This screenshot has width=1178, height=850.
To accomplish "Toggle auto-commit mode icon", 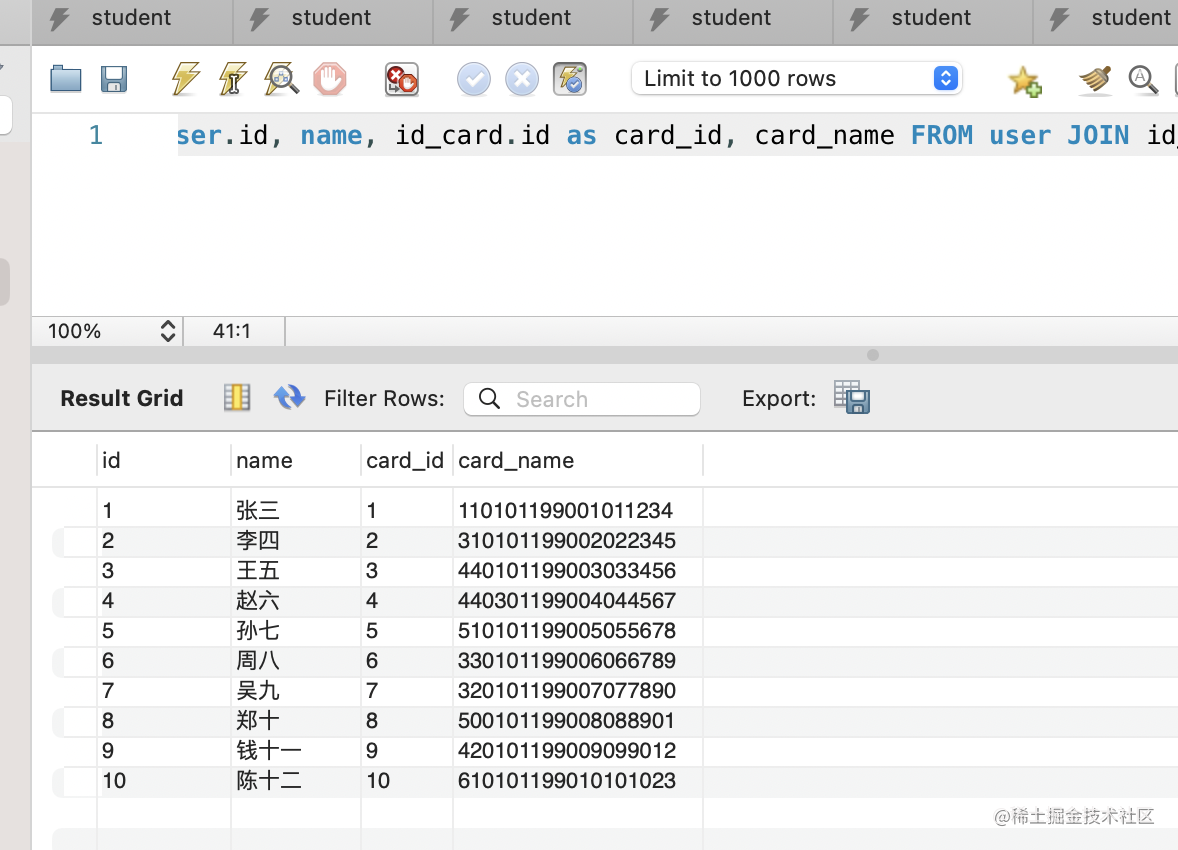I will [569, 79].
